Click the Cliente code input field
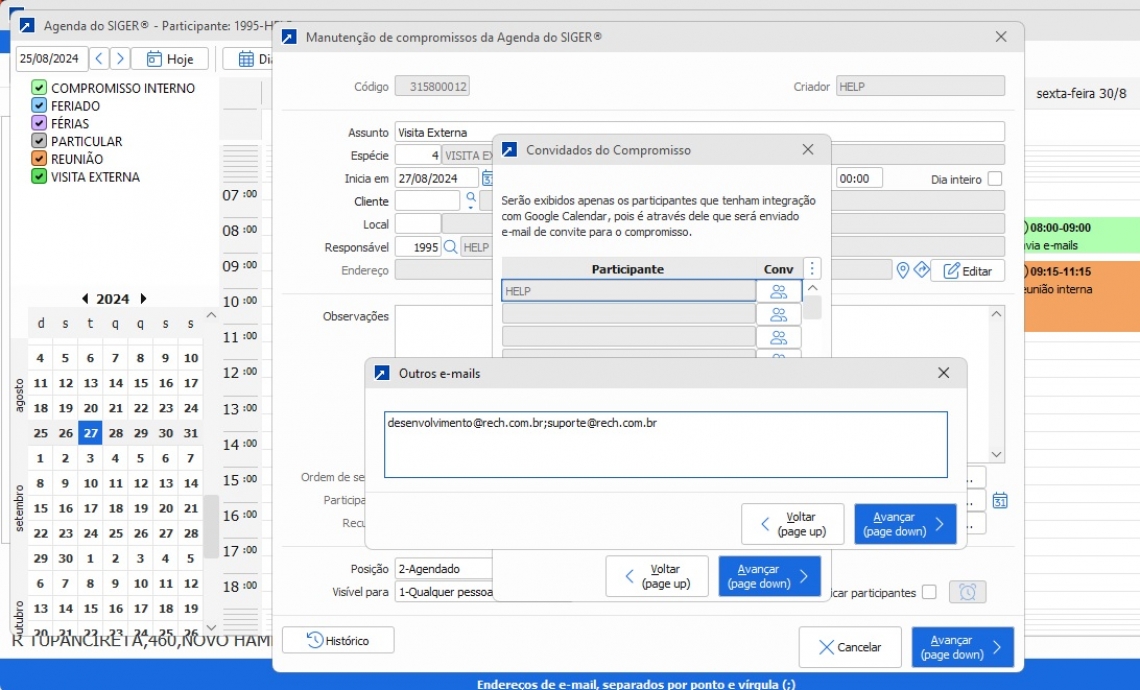This screenshot has height=690, width=1140. (428, 201)
